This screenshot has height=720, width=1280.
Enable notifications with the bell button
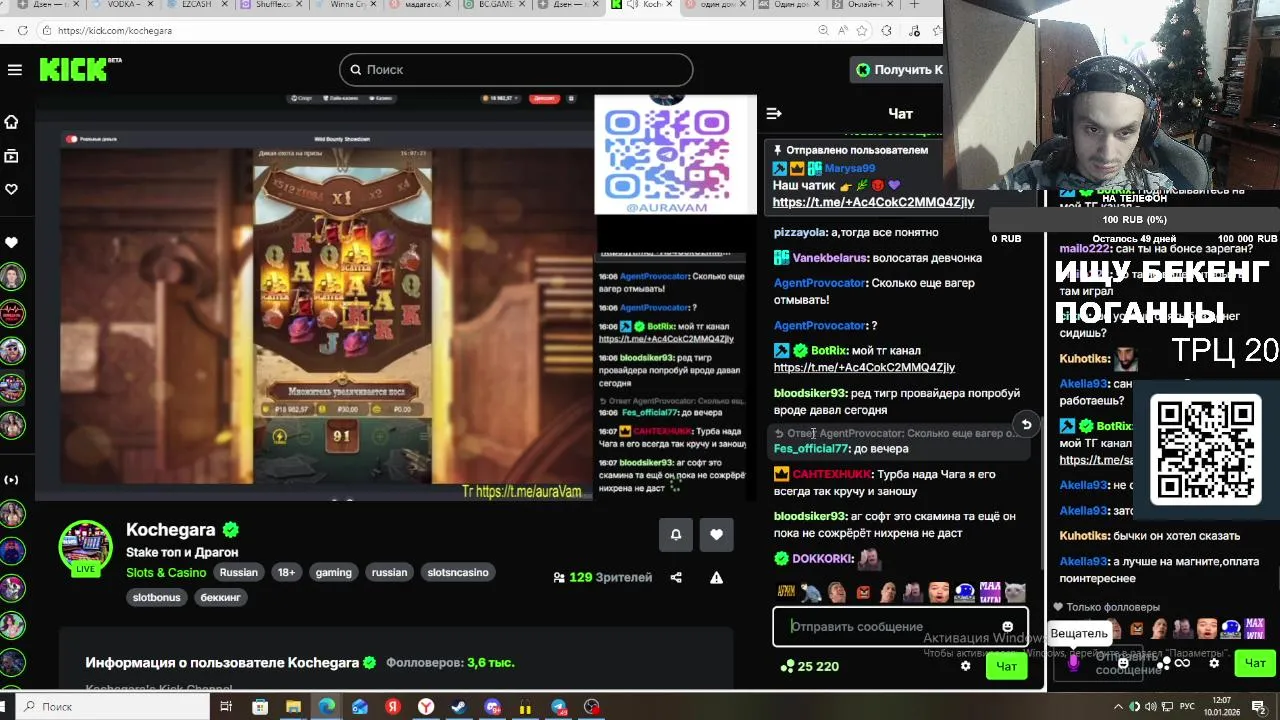[x=676, y=534]
